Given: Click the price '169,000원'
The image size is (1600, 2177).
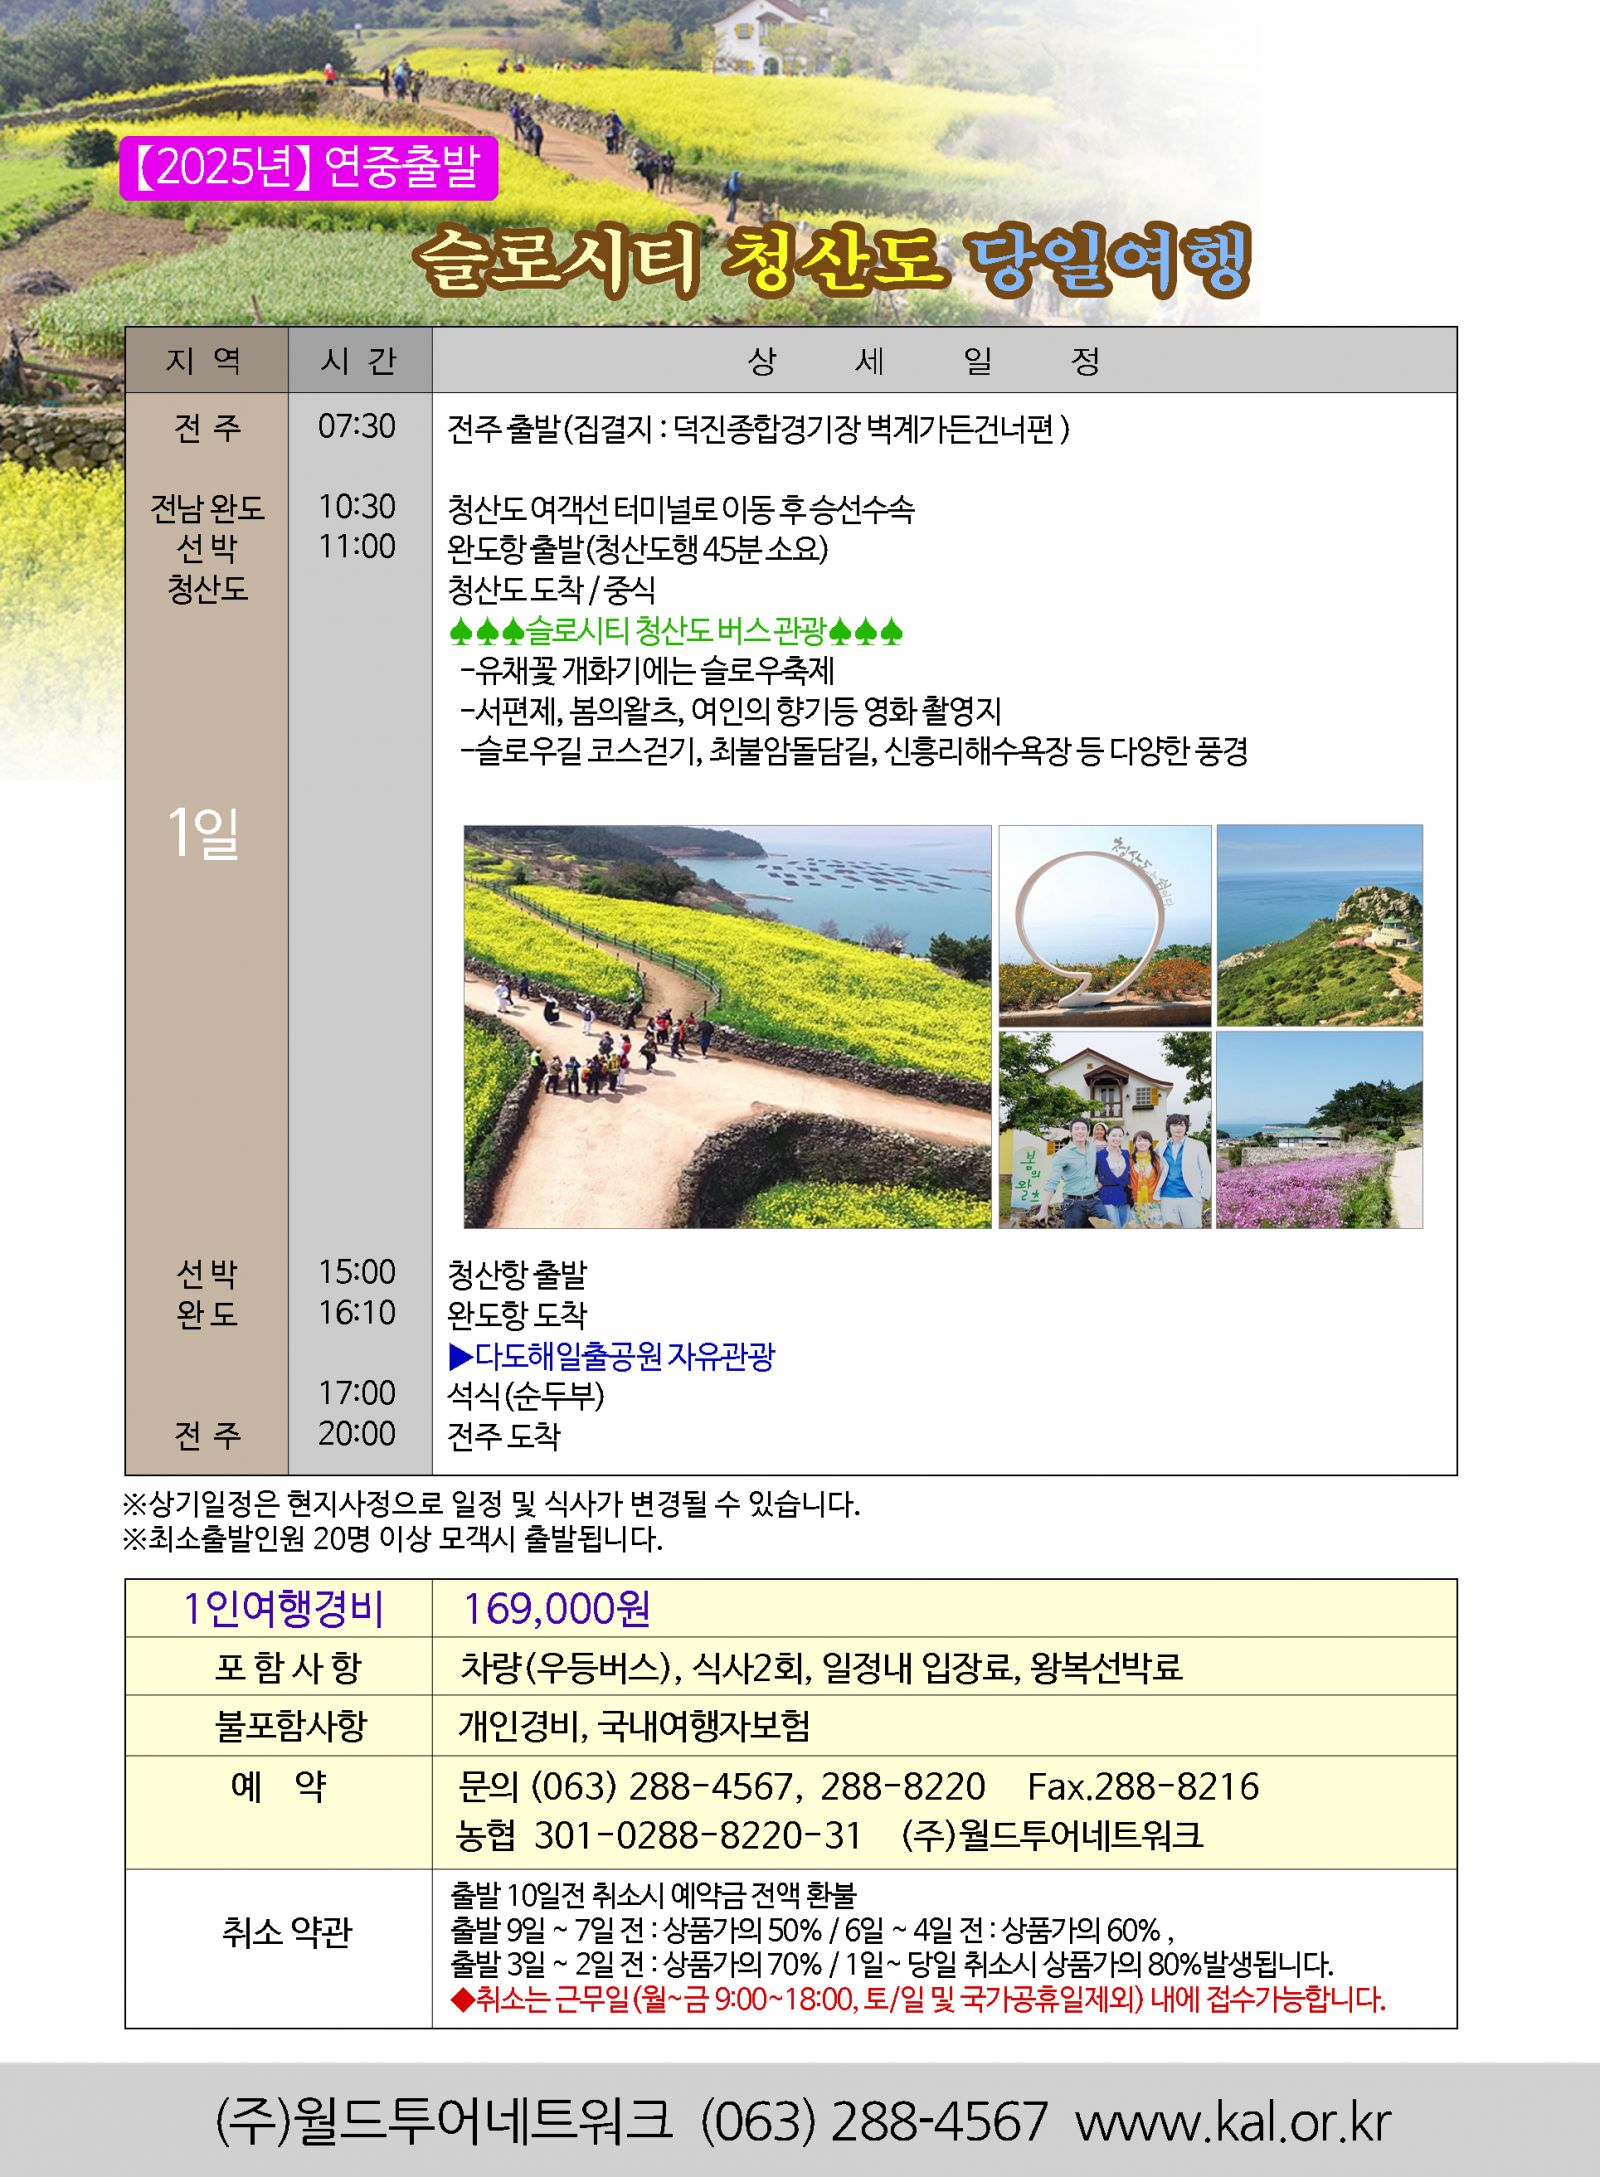Looking at the screenshot, I should click(x=557, y=1608).
